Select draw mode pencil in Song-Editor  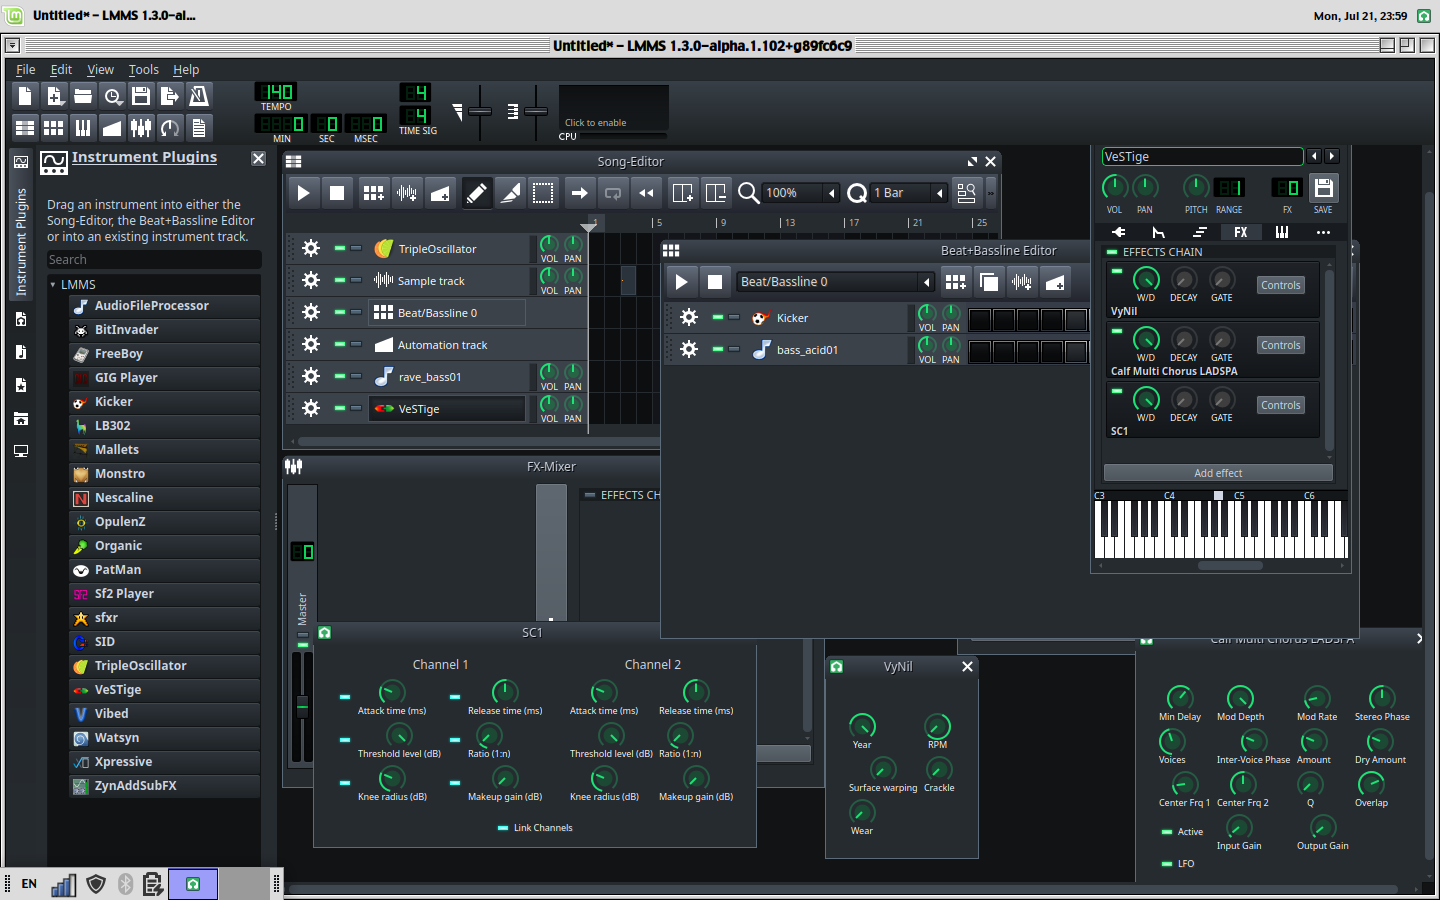477,193
